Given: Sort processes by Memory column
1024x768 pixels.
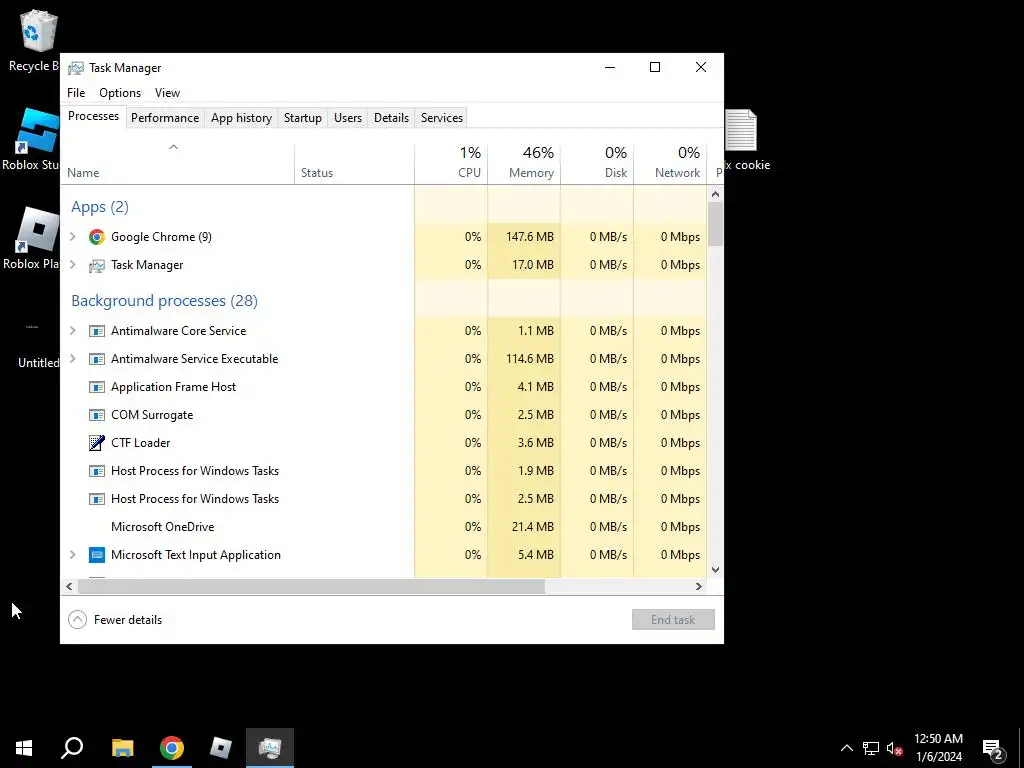Looking at the screenshot, I should (524, 163).
